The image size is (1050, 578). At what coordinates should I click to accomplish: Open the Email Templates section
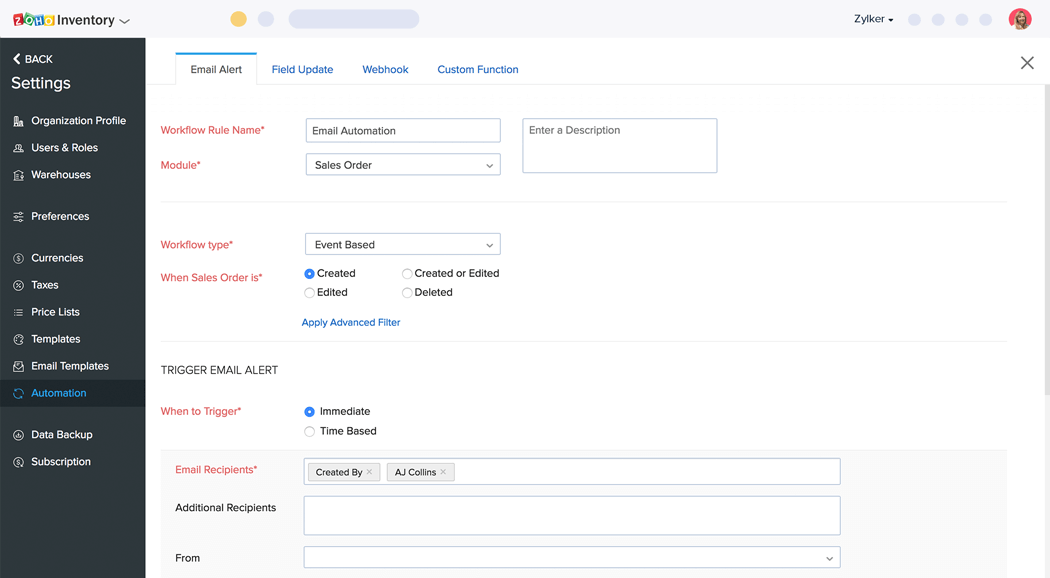tap(68, 365)
